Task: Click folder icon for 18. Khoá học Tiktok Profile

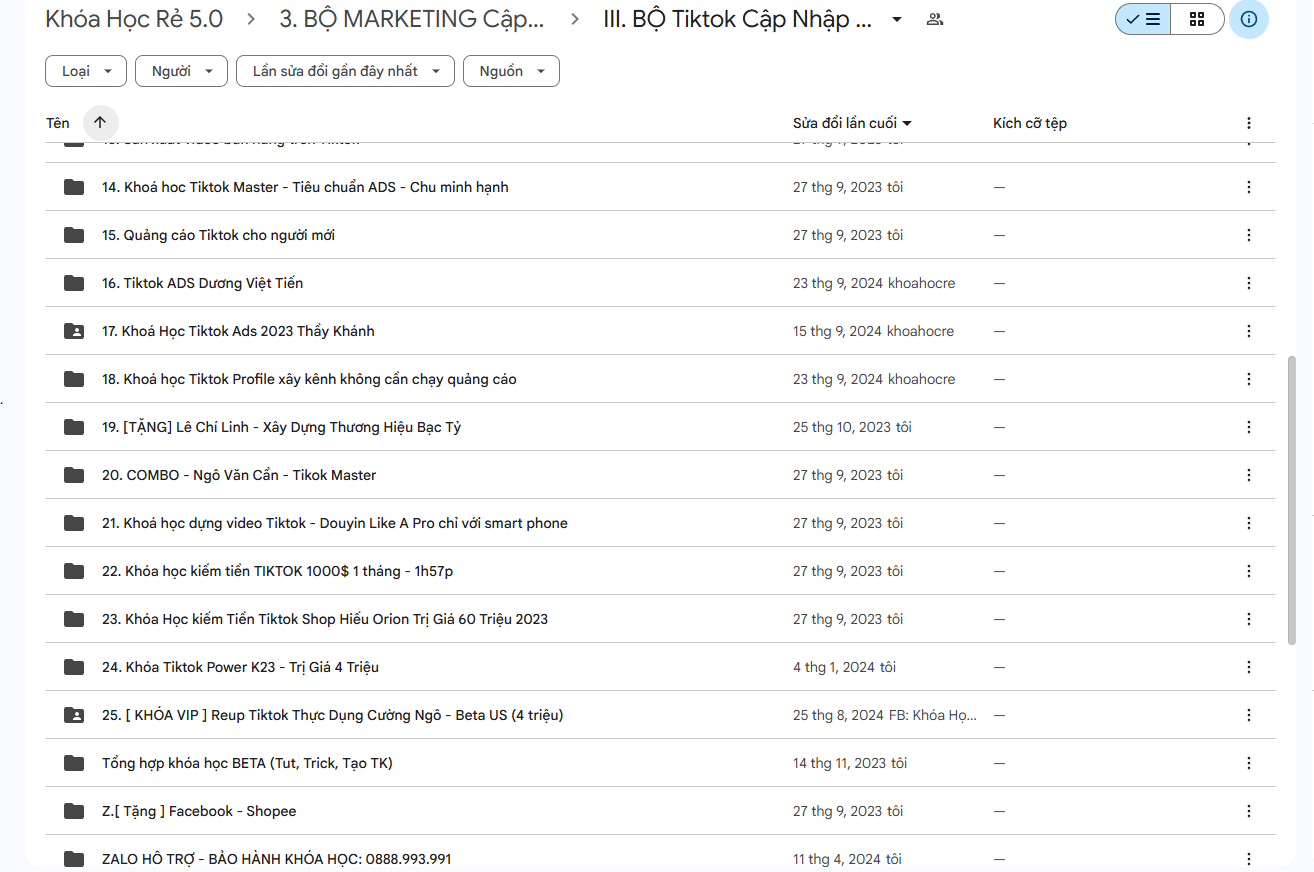Action: (74, 379)
